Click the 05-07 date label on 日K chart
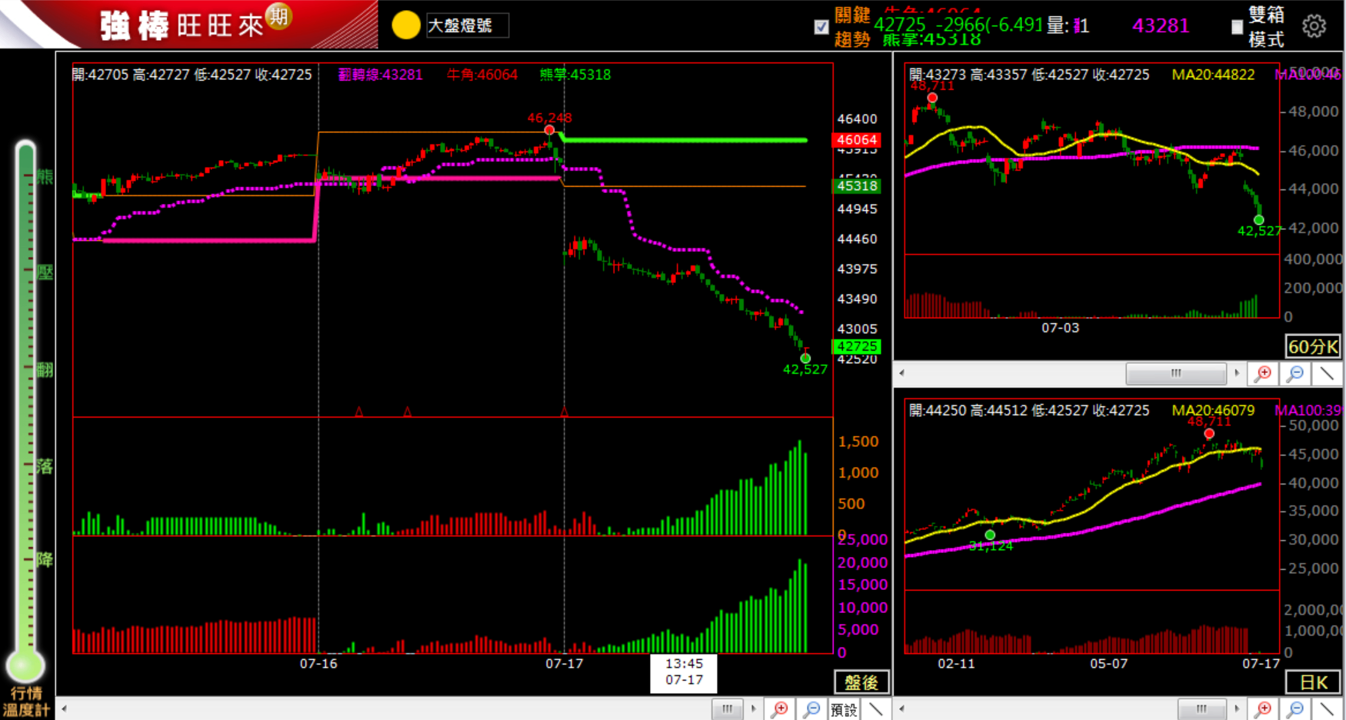The width and height of the screenshot is (1346, 720). [1109, 663]
